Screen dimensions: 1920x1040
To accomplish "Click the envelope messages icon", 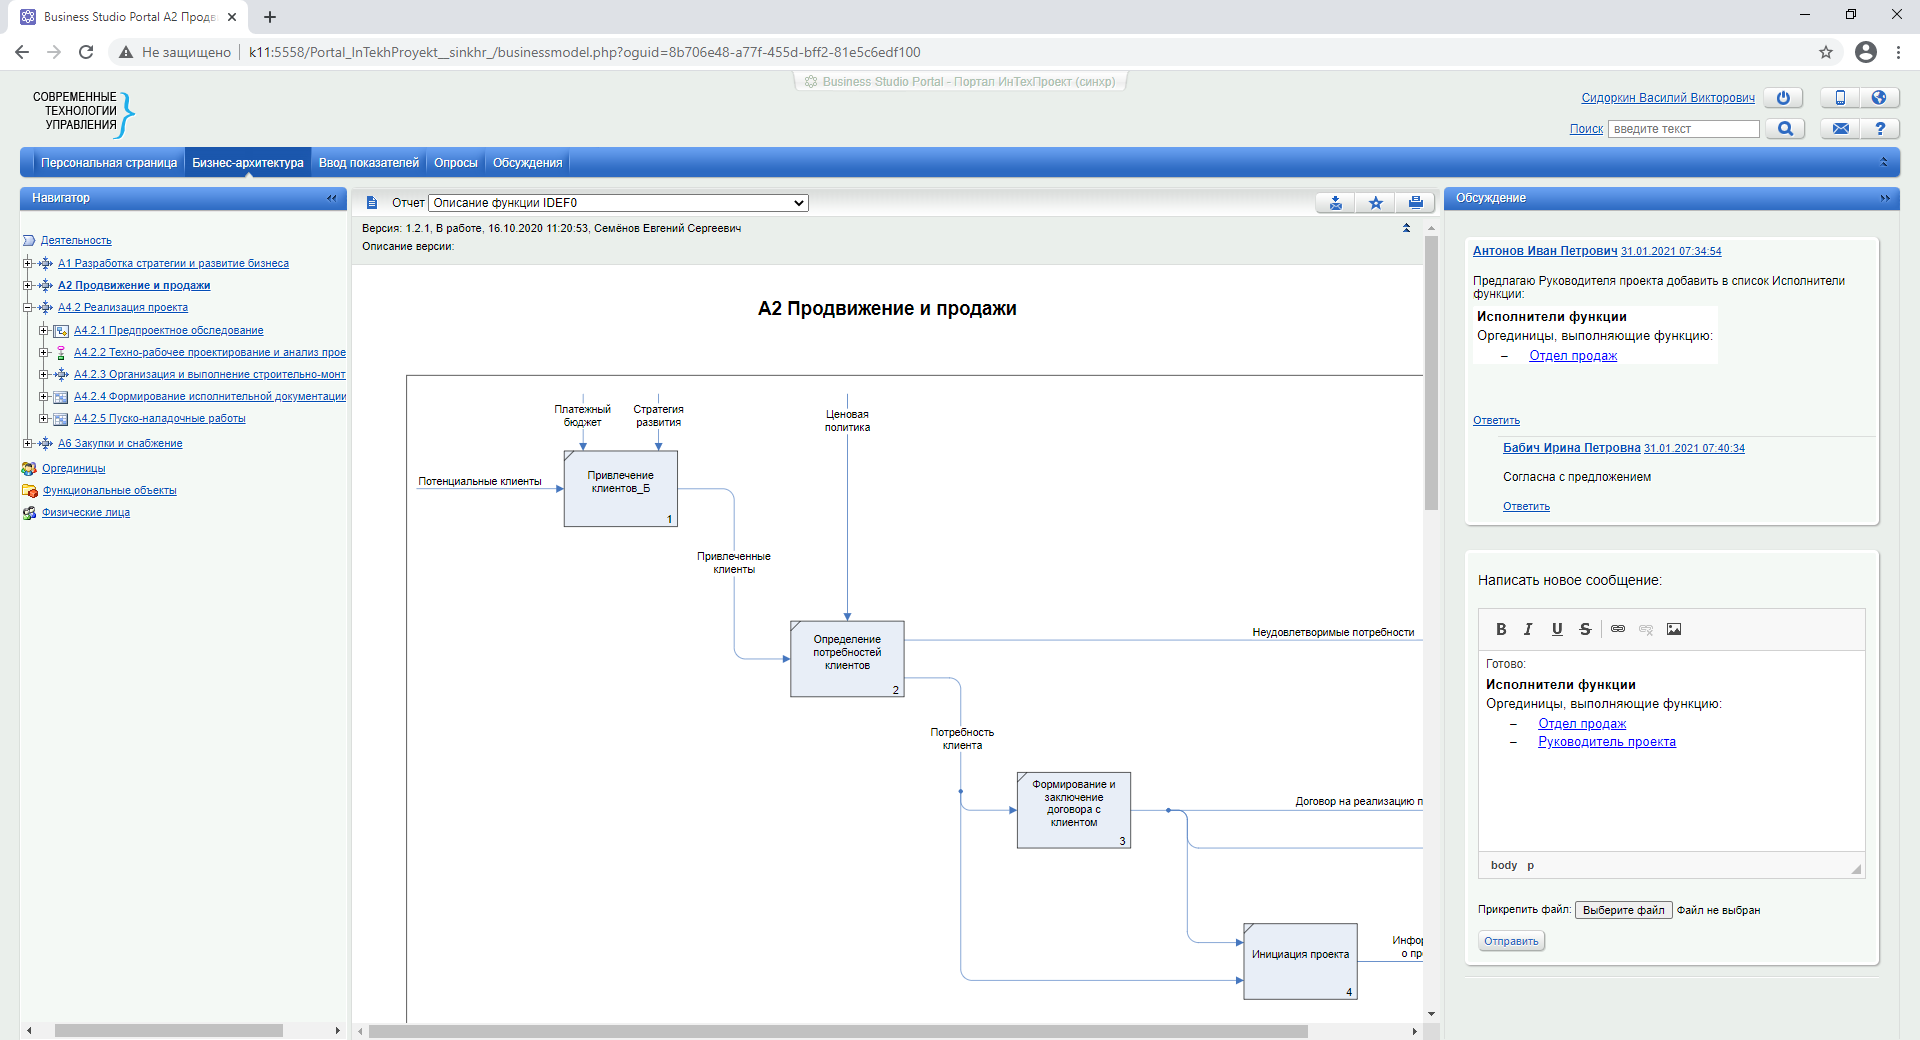I will coord(1840,129).
